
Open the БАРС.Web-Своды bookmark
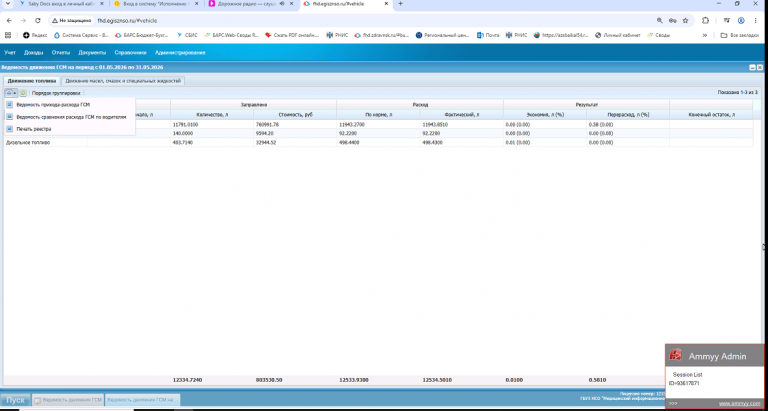[x=231, y=35]
